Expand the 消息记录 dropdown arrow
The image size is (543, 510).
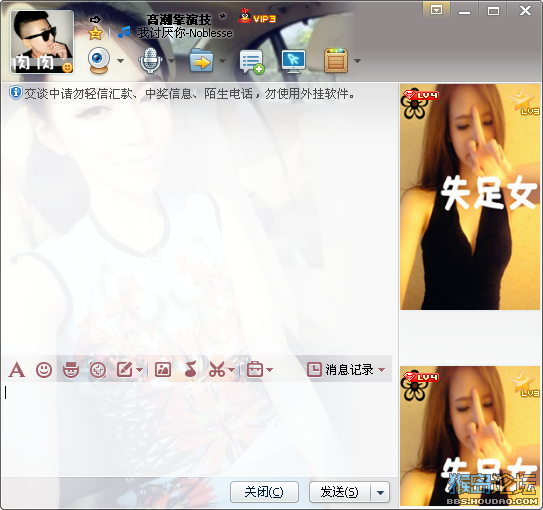tap(381, 370)
